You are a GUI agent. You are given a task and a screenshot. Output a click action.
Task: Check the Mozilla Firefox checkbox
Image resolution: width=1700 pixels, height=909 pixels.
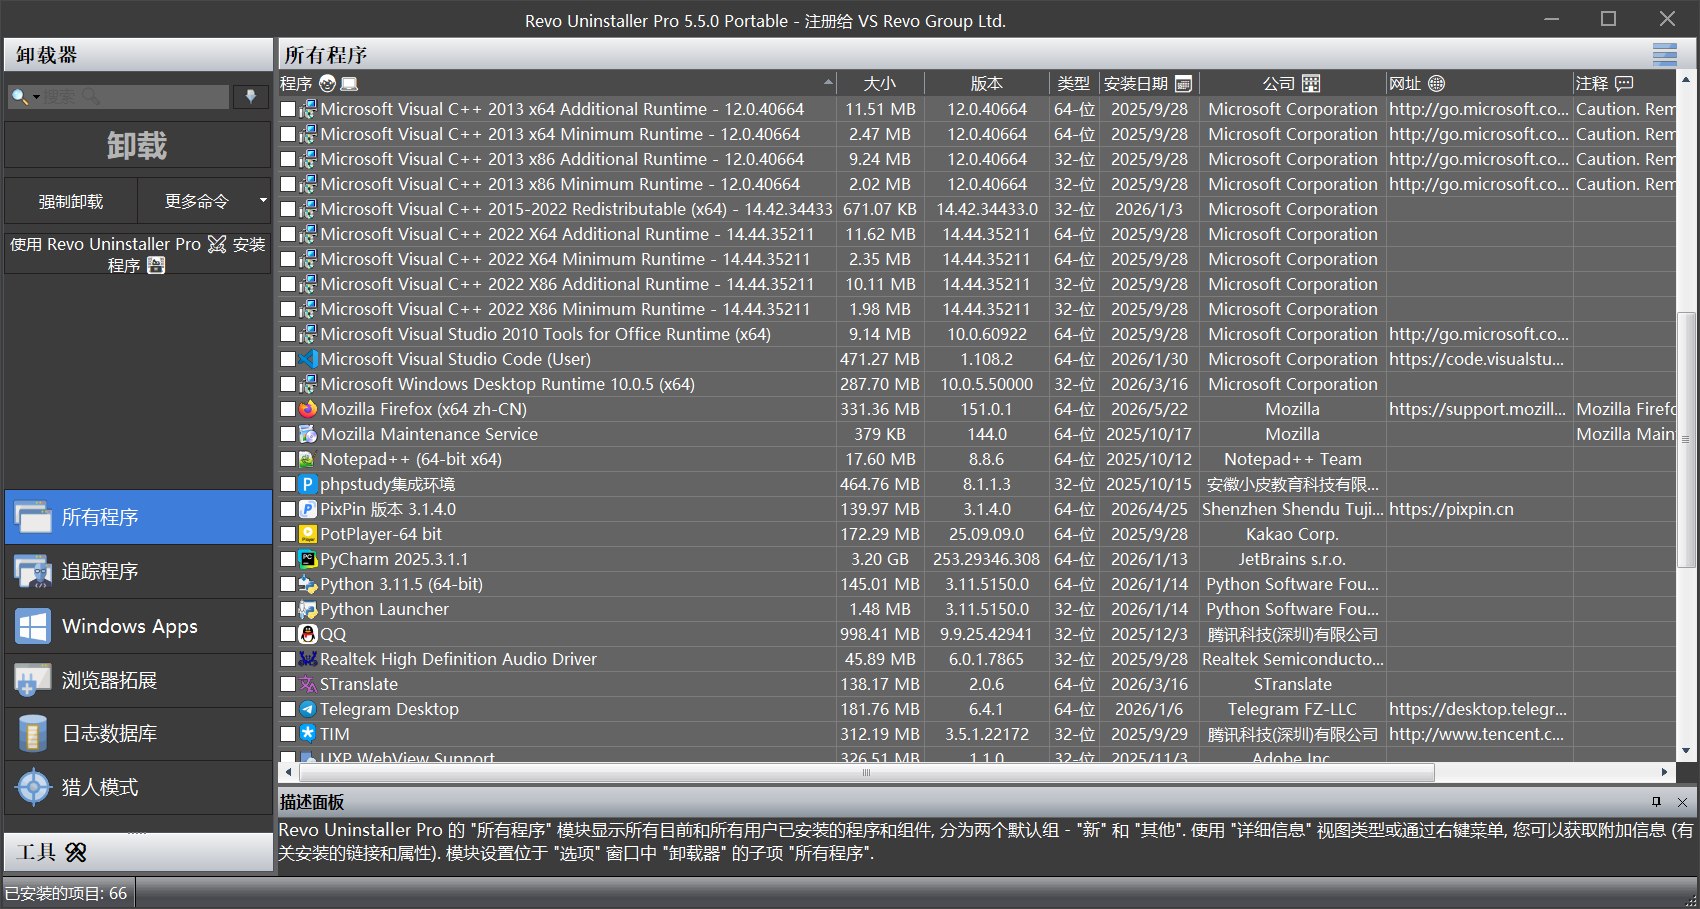pyautogui.click(x=288, y=409)
